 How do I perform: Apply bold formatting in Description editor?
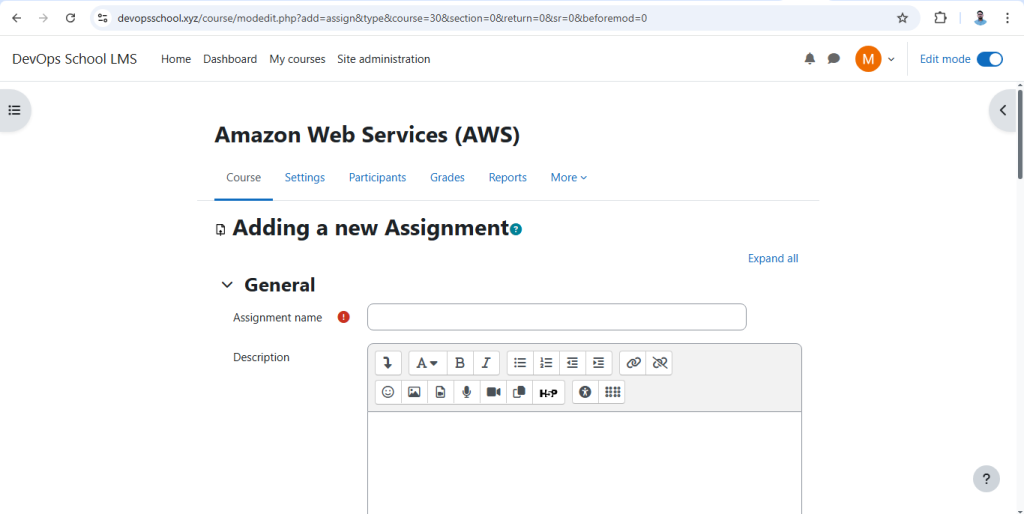[x=460, y=362]
